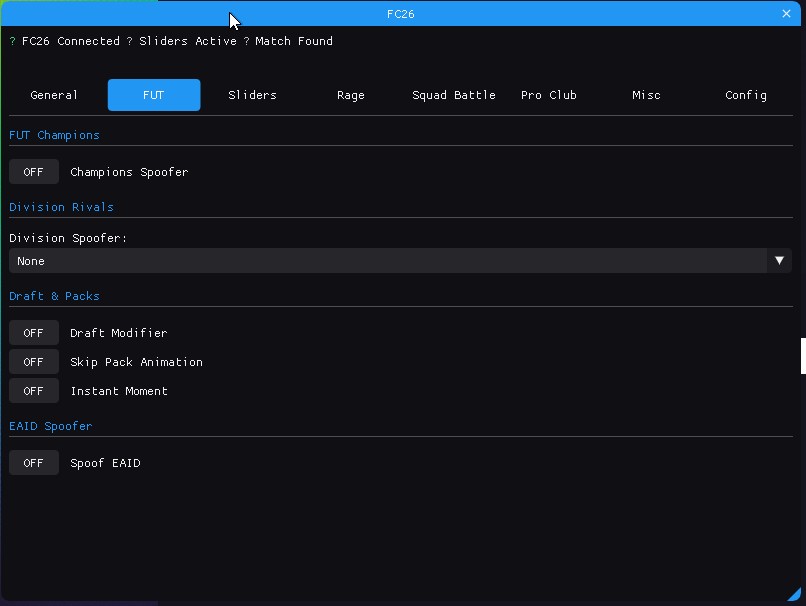The image size is (806, 606).
Task: Enable the Instant Moment toggle
Action: (34, 391)
